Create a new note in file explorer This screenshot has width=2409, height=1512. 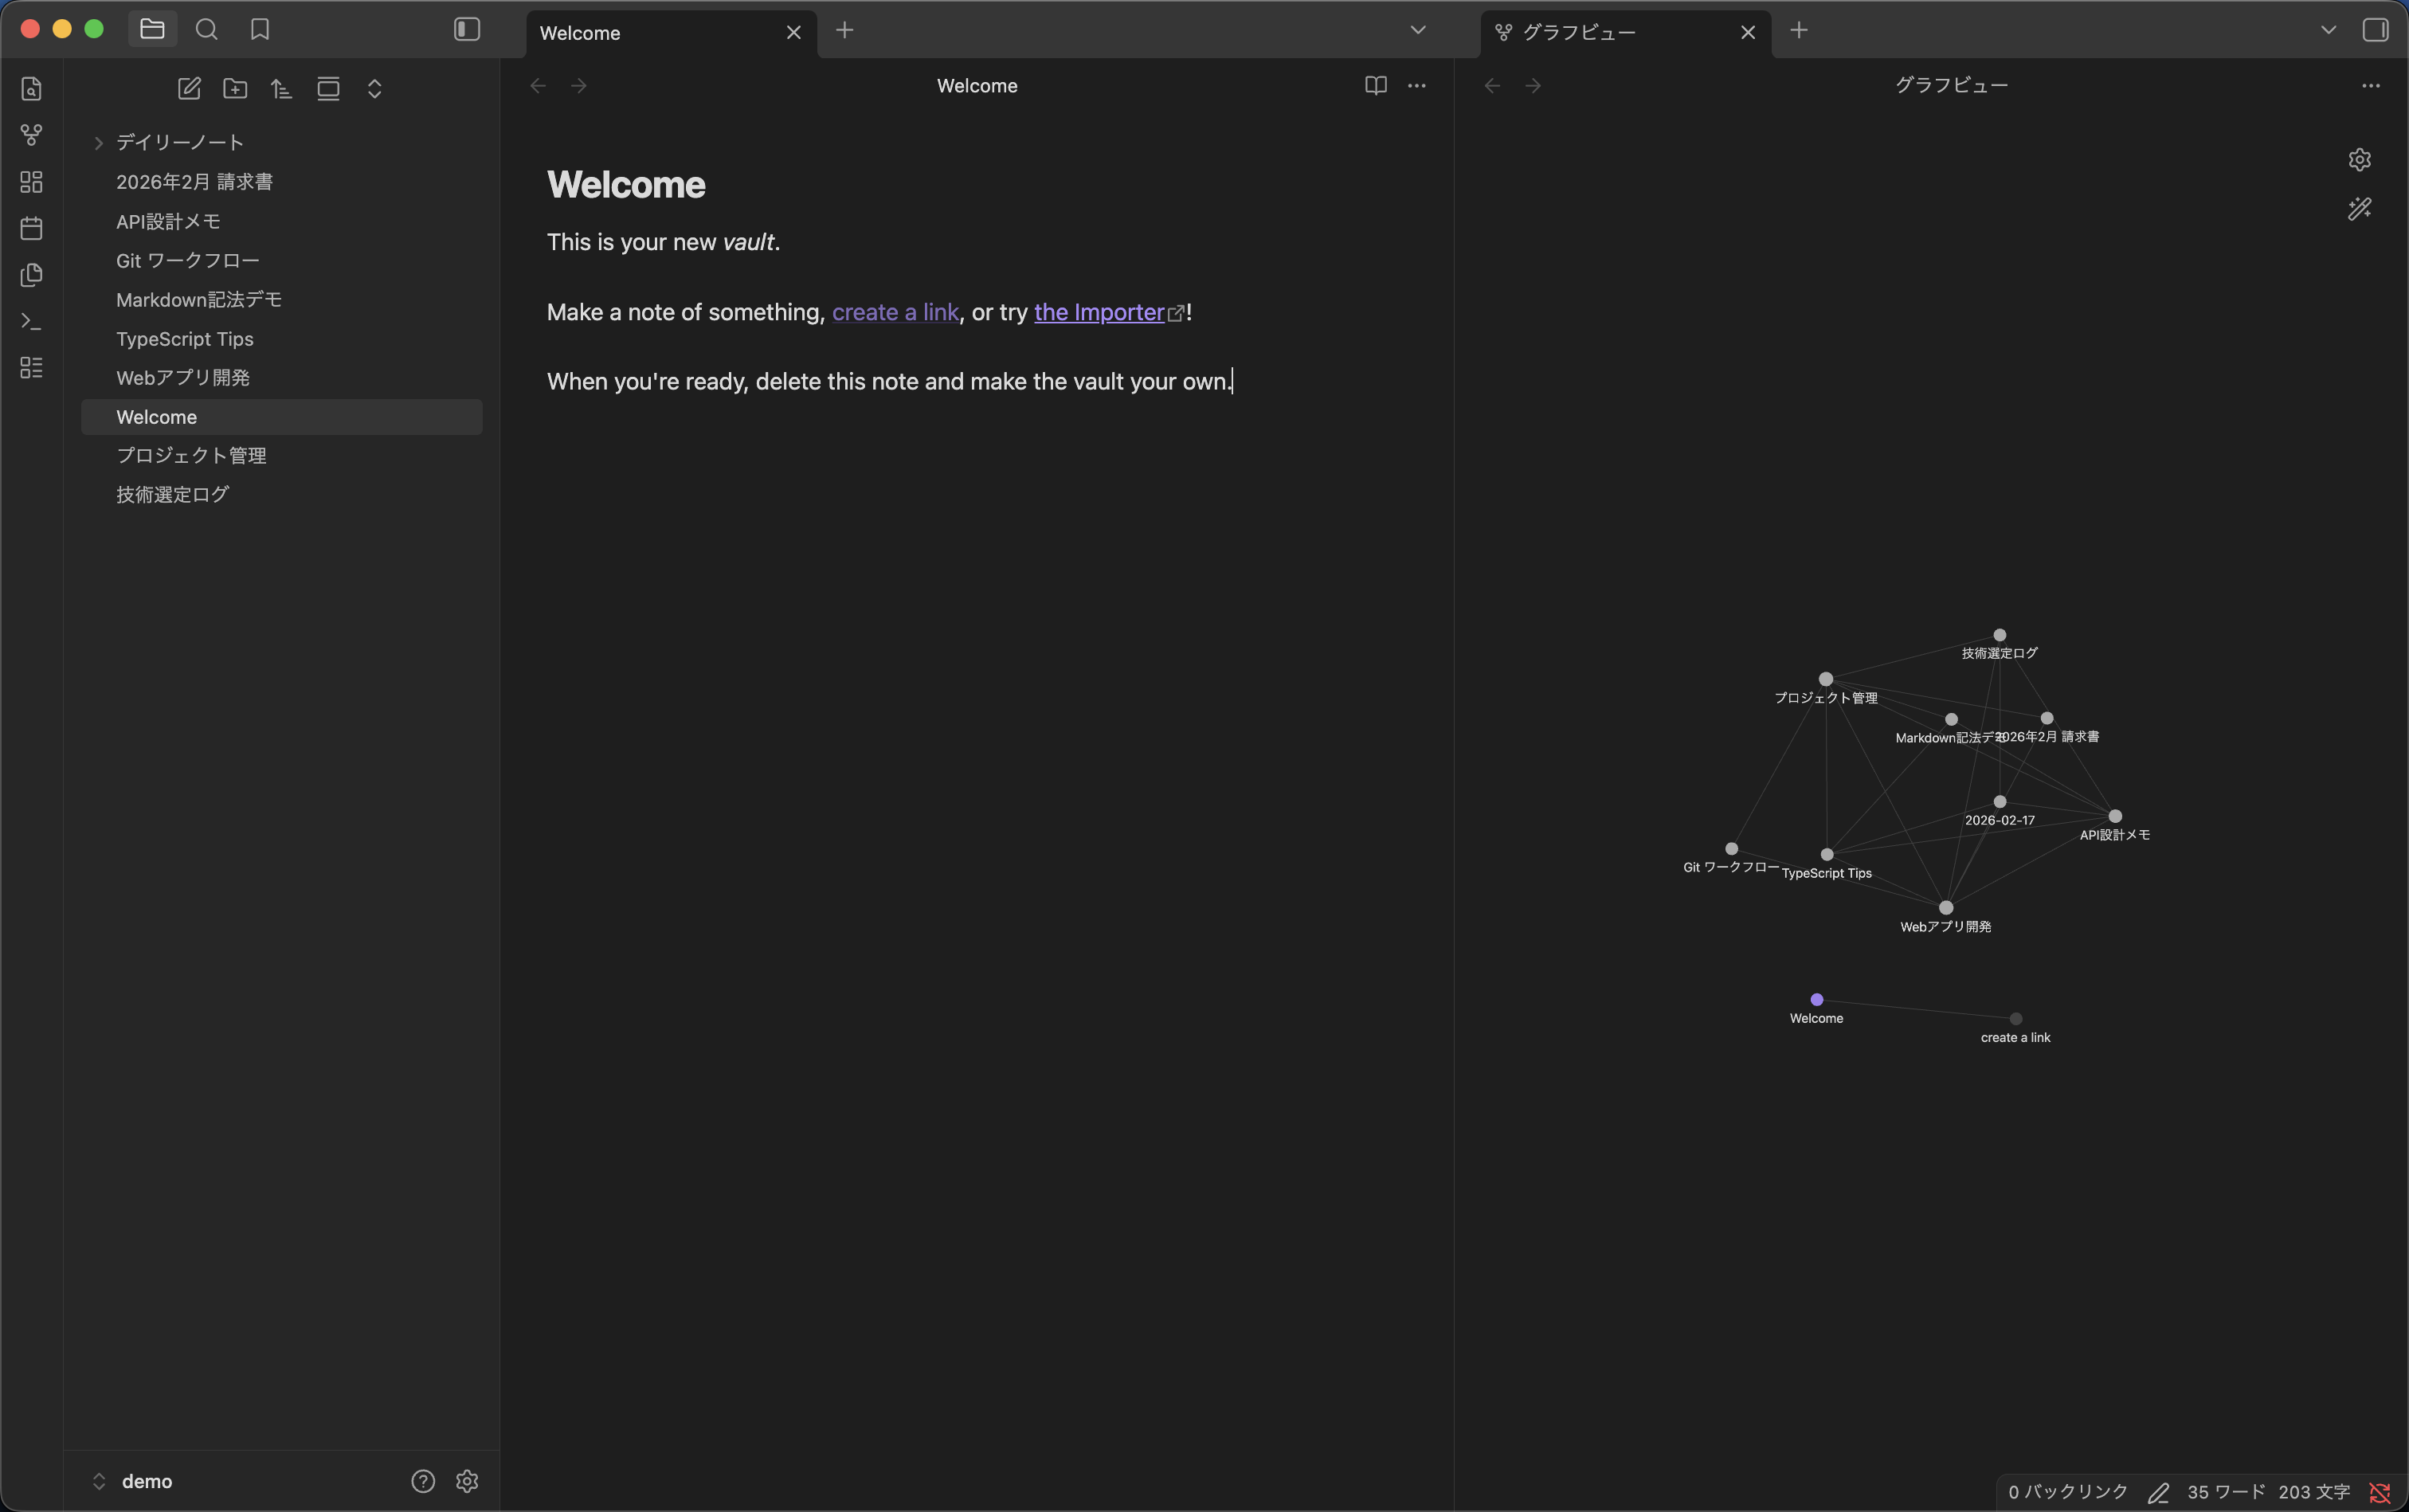coord(189,89)
